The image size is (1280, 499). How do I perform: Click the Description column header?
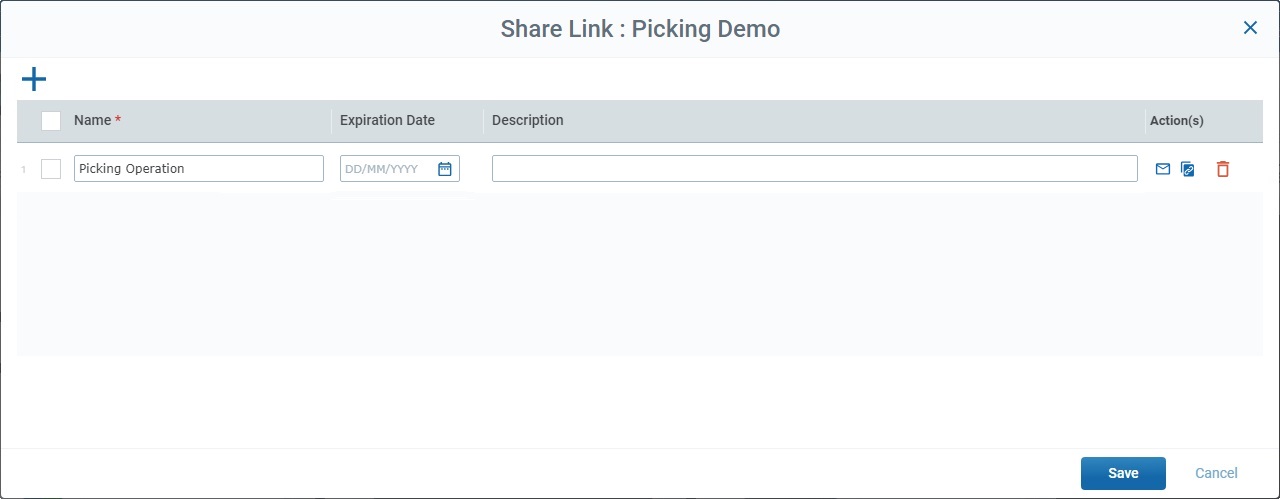pyautogui.click(x=528, y=120)
